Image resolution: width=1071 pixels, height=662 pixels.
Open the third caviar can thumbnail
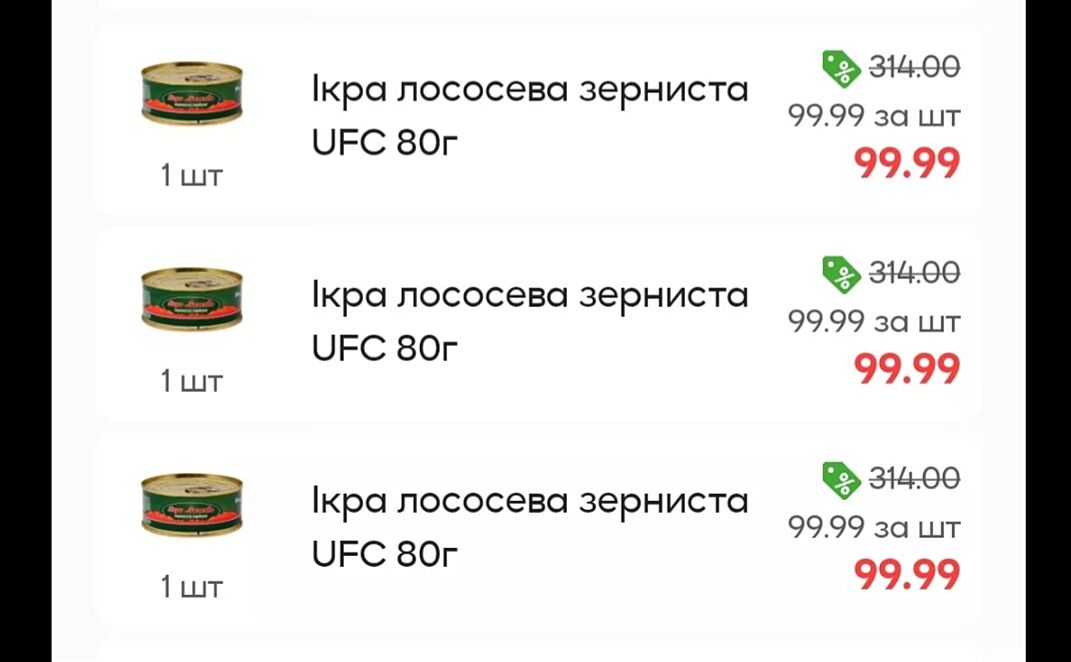[x=192, y=504]
